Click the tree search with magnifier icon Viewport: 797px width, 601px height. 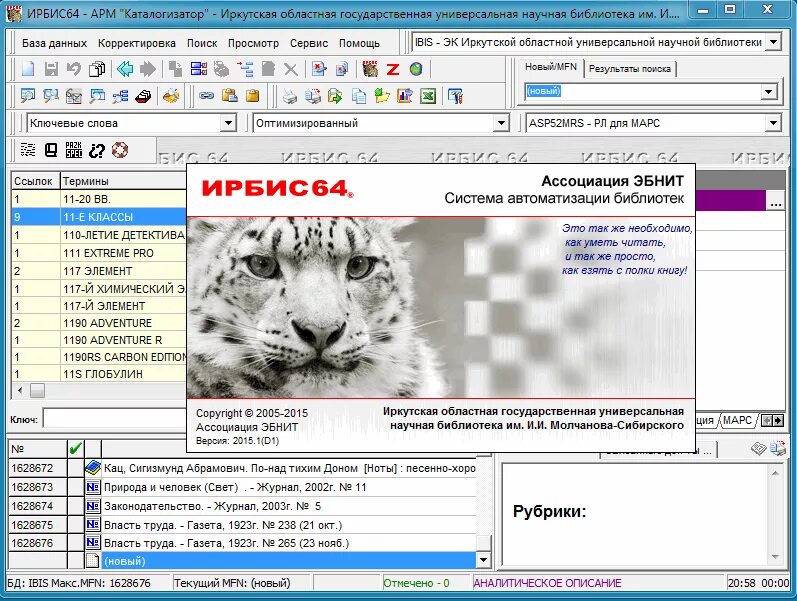[120, 96]
